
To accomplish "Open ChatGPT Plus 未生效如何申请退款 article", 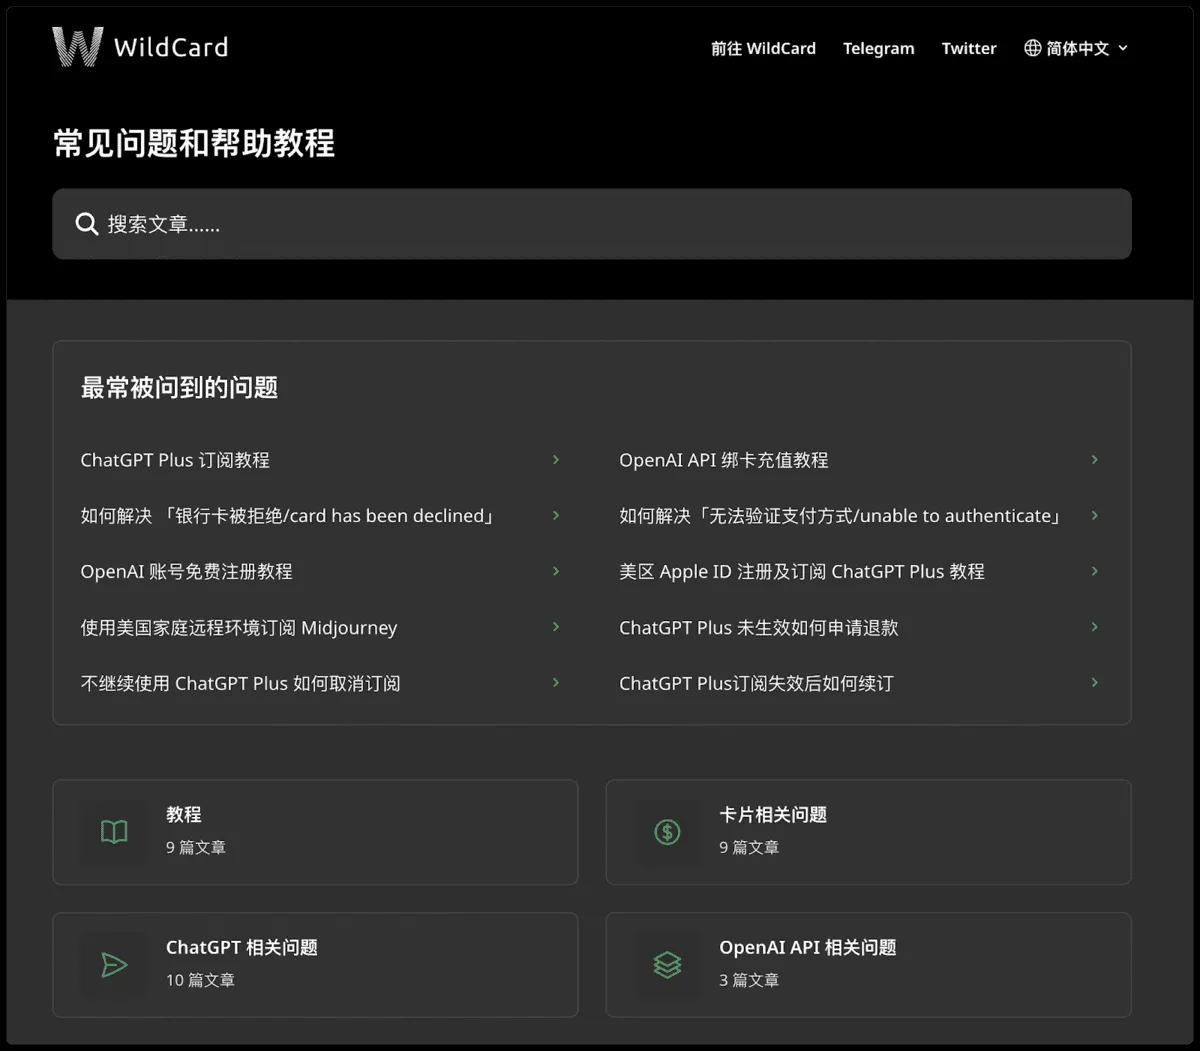I will [759, 627].
